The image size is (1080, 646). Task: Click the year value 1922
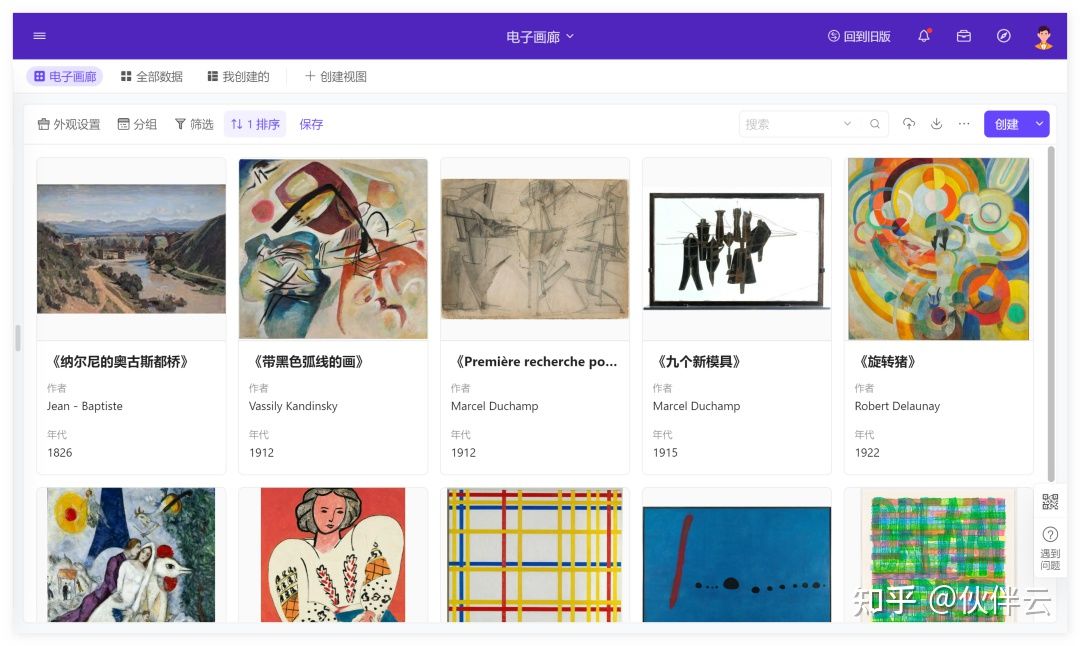coord(867,452)
